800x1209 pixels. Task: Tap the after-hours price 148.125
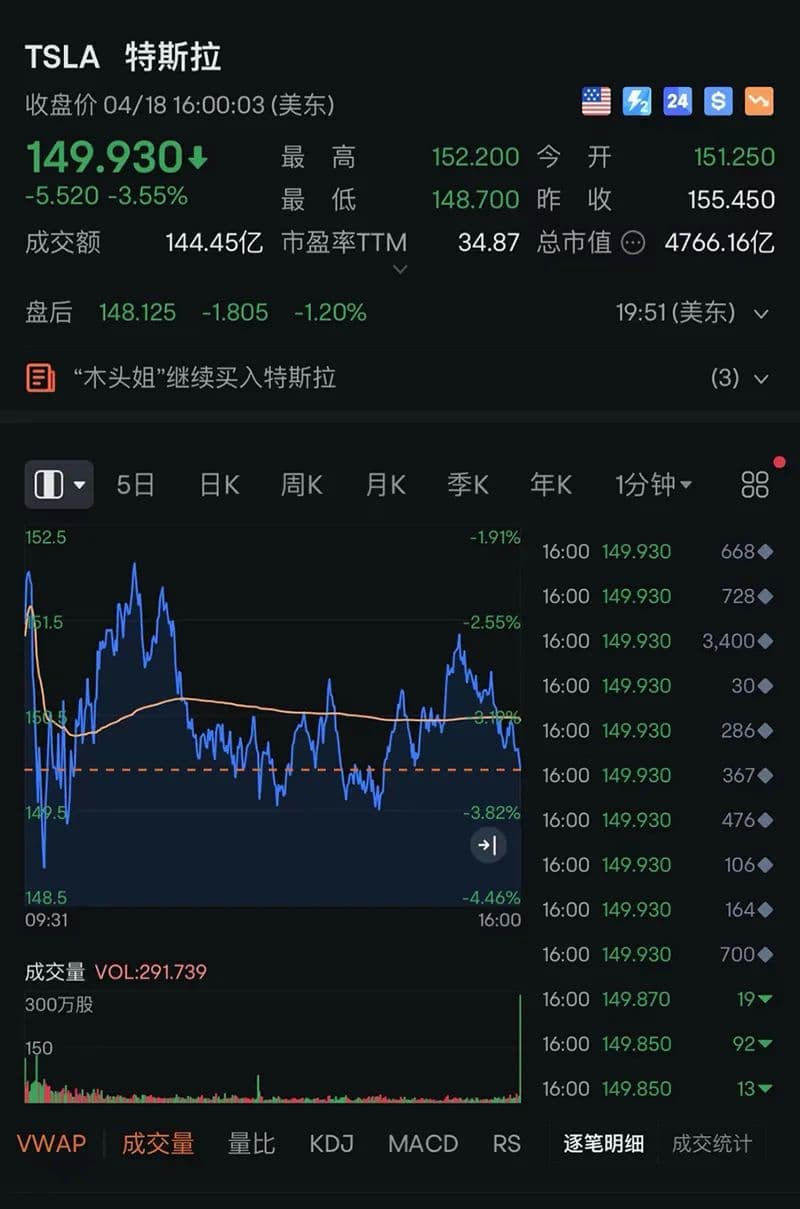[x=137, y=313]
